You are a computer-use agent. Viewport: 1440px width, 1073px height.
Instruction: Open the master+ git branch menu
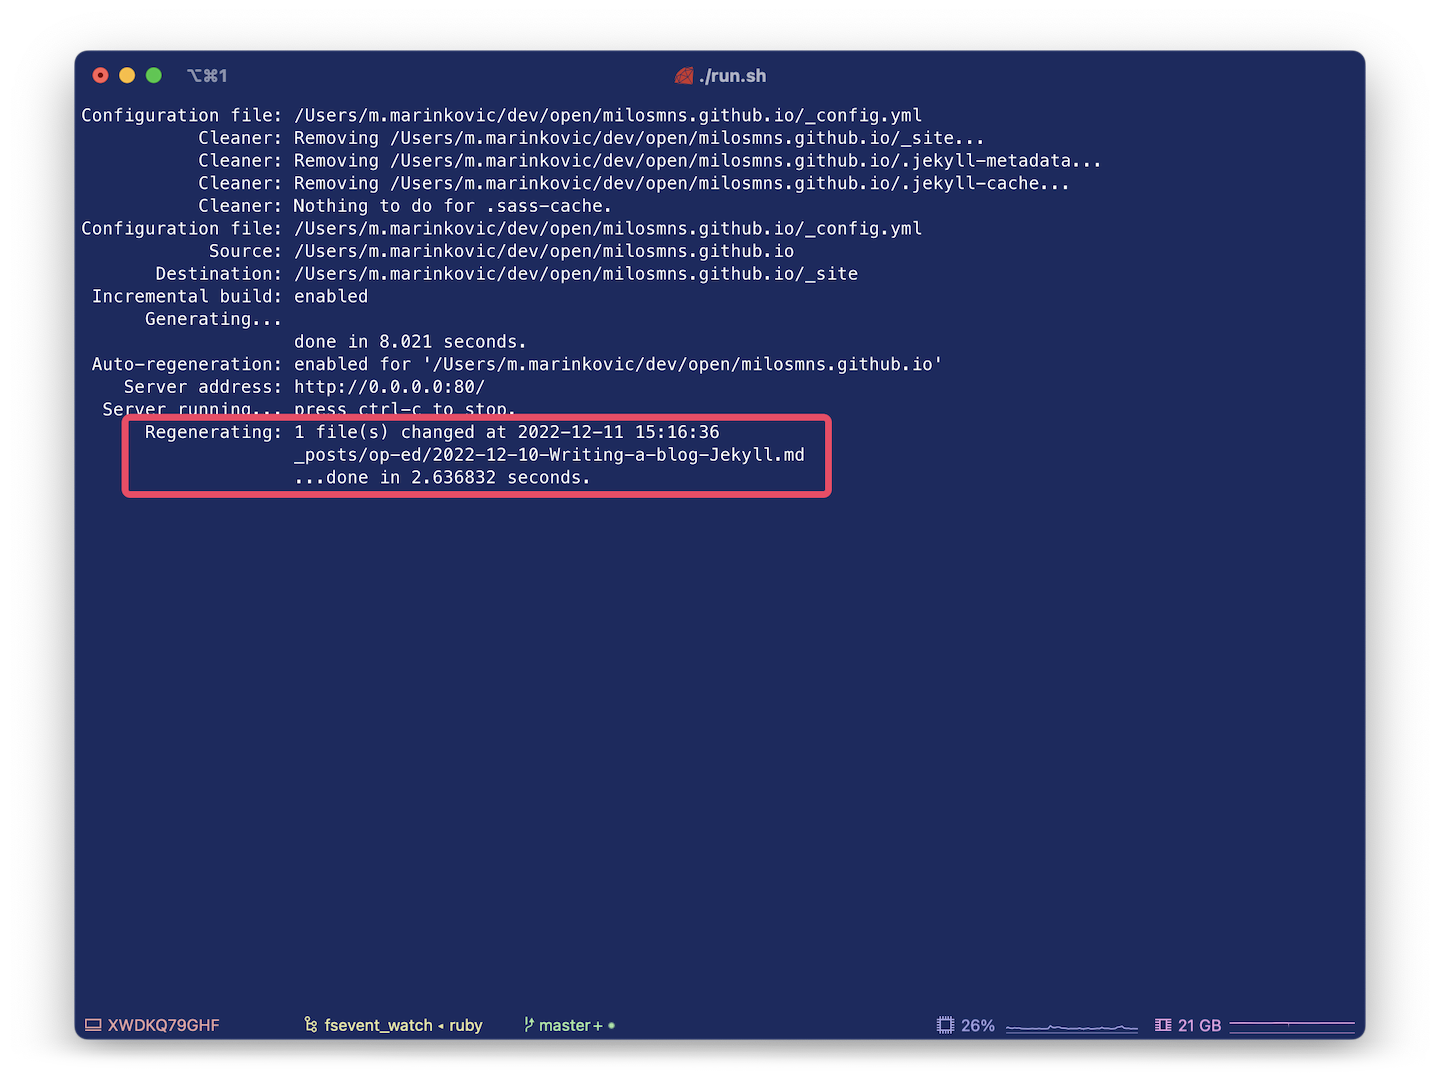570,1025
